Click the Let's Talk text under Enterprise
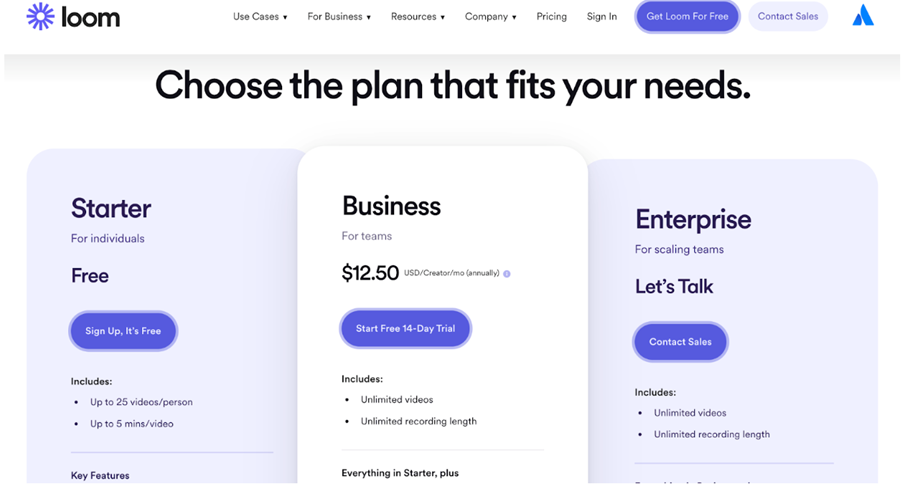The width and height of the screenshot is (903, 489). pos(674,287)
